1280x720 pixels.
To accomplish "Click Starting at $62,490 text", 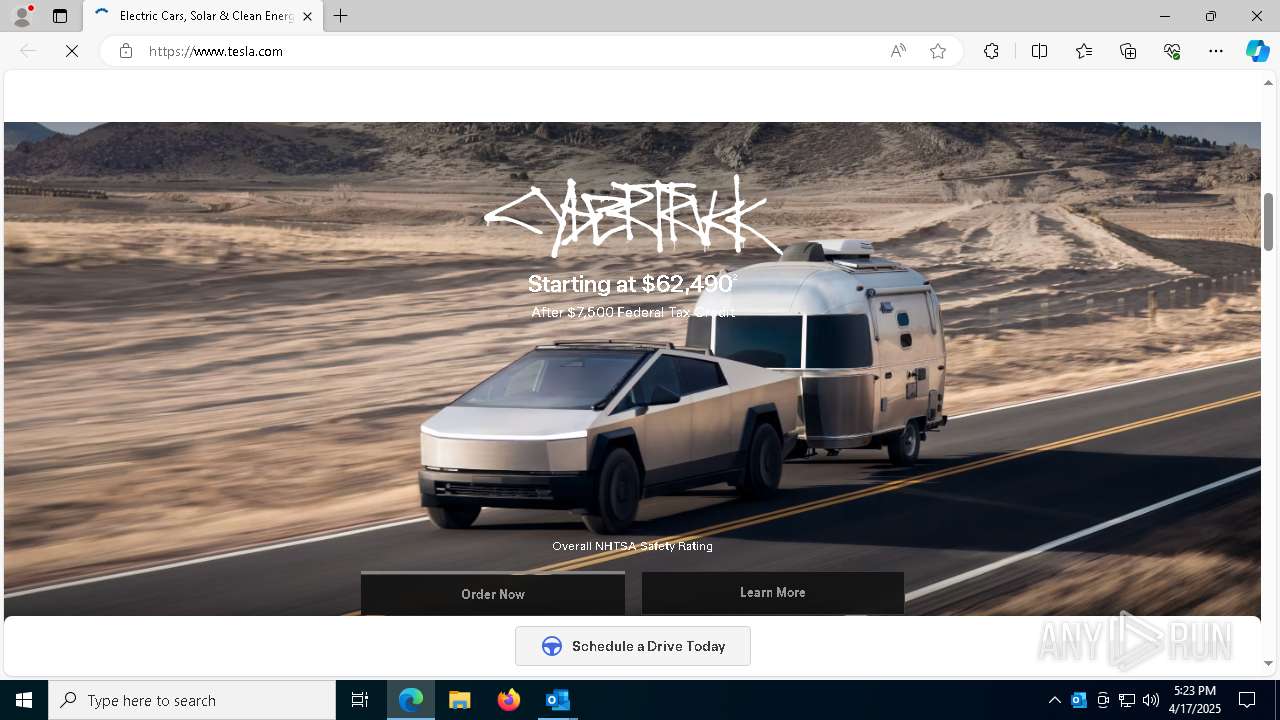I will pyautogui.click(x=633, y=284).
